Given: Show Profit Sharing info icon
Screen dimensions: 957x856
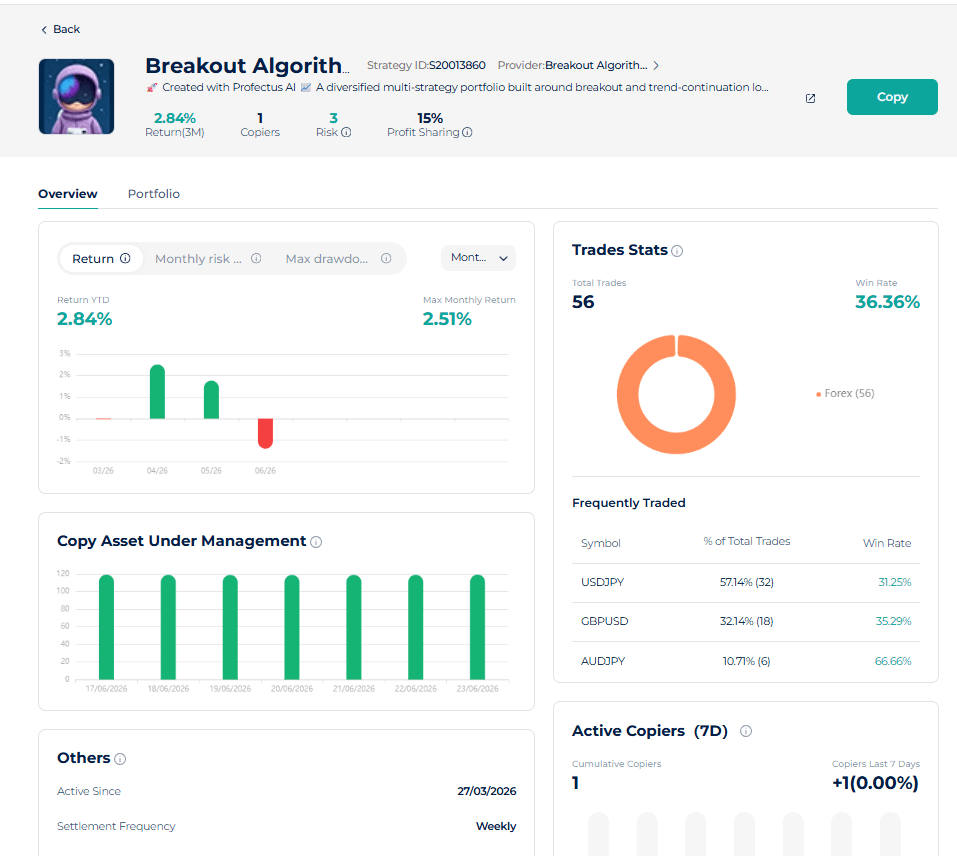Looking at the screenshot, I should tap(467, 132).
